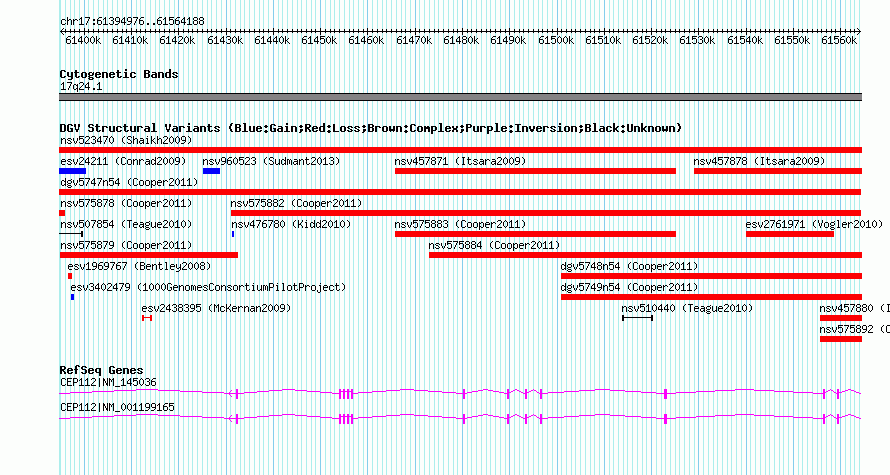Click the blue nsv960523 gain bar
The image size is (890, 475).
[211, 171]
